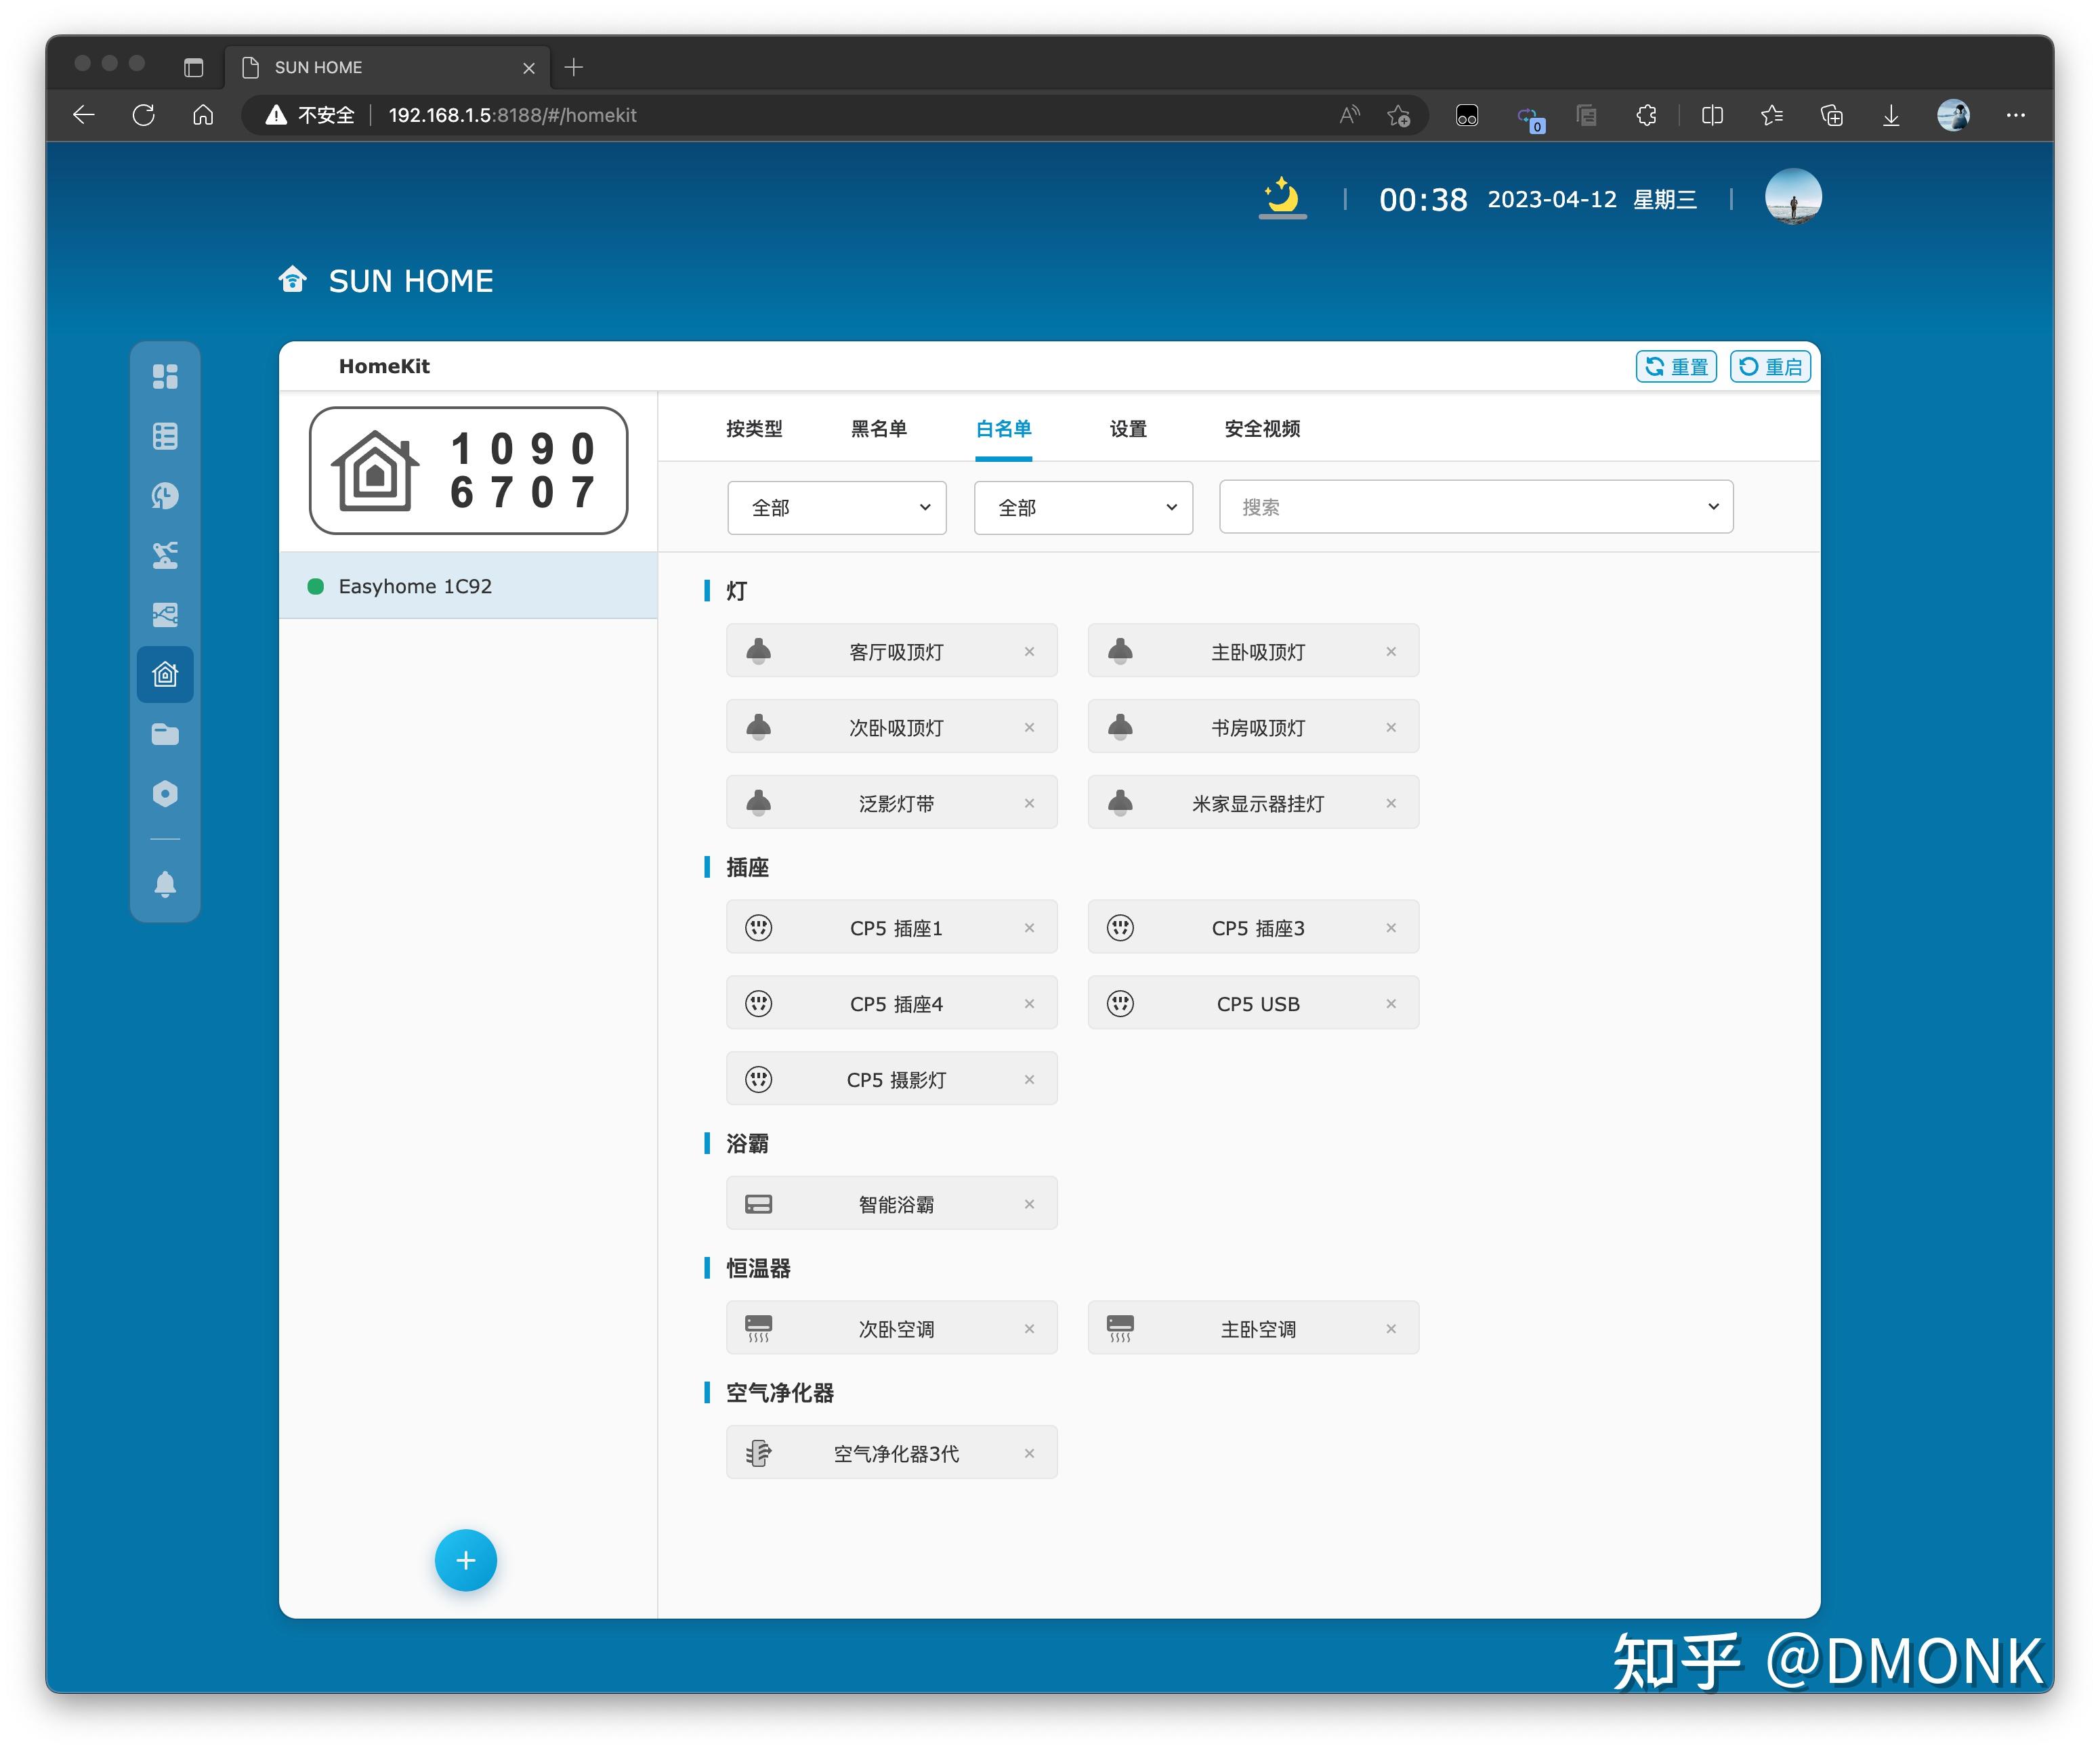Switch to the 按类型 tab
Screen dimensions: 2100x1750
tap(754, 428)
